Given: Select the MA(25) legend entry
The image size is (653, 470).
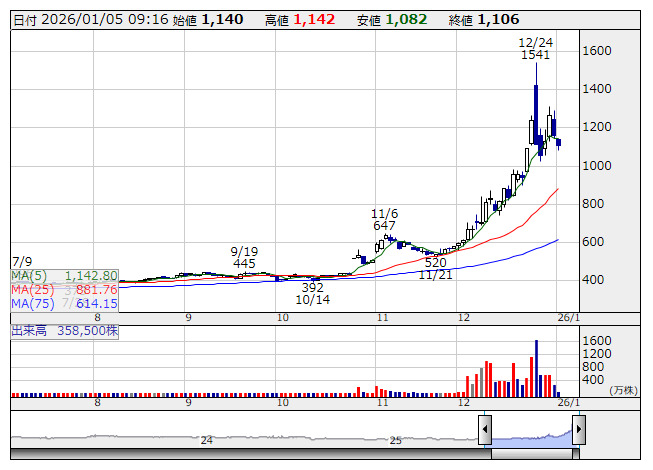Looking at the screenshot, I should click(x=65, y=290).
